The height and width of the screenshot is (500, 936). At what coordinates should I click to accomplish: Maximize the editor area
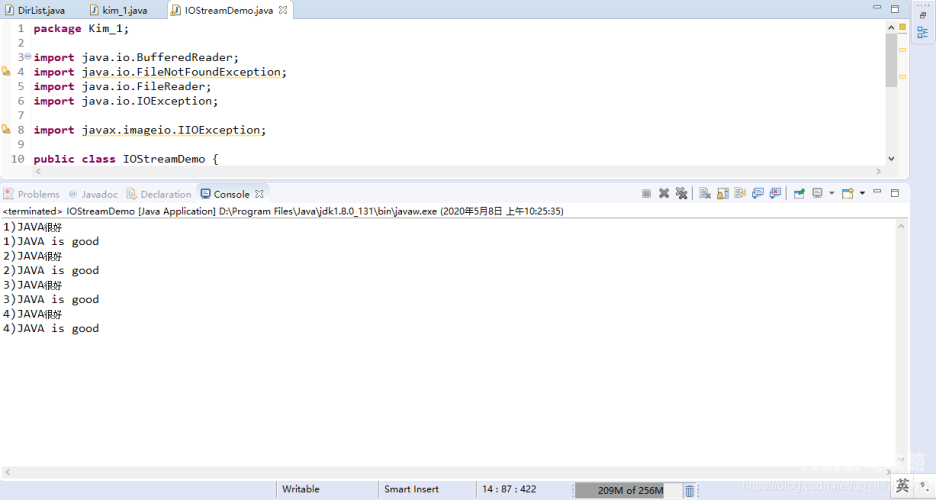(895, 8)
